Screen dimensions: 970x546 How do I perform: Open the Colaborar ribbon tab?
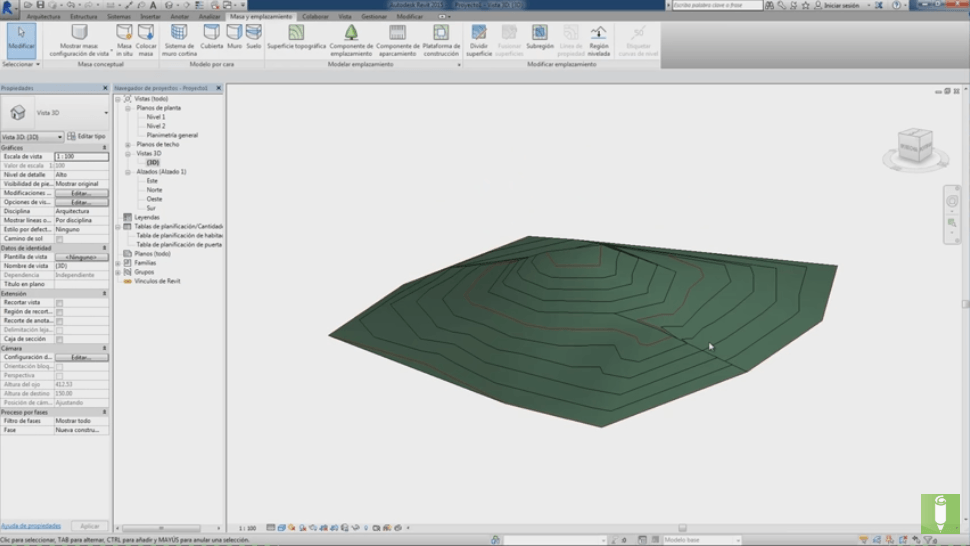click(315, 17)
